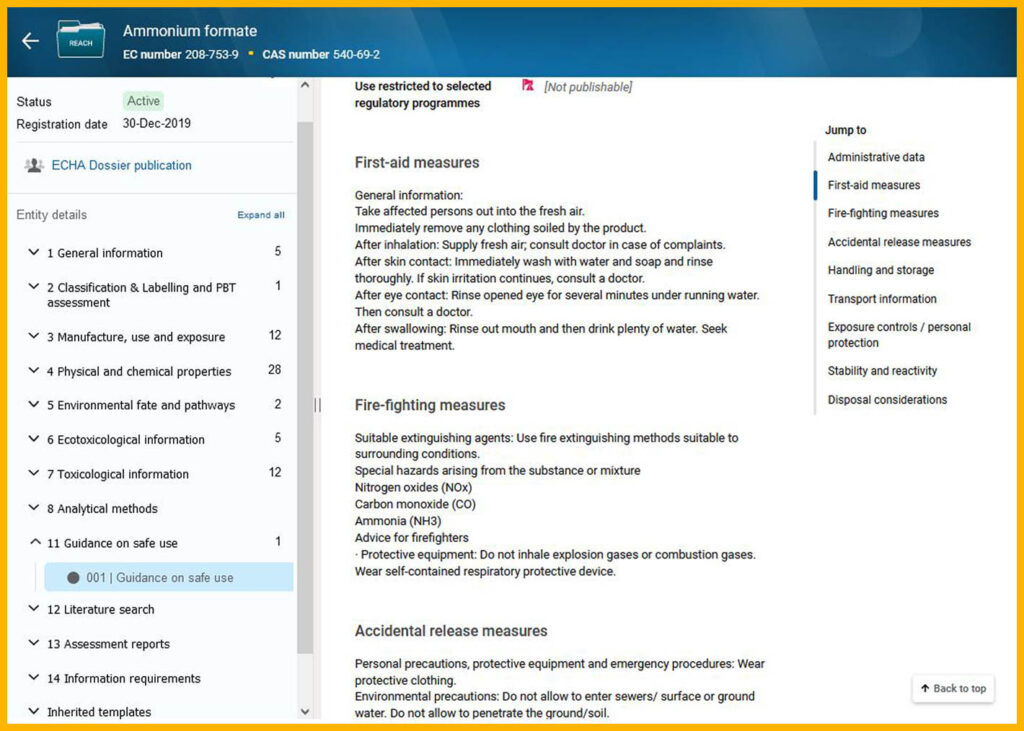
Task: Click the Carbon monoxide (CO) line
Action: tap(415, 504)
